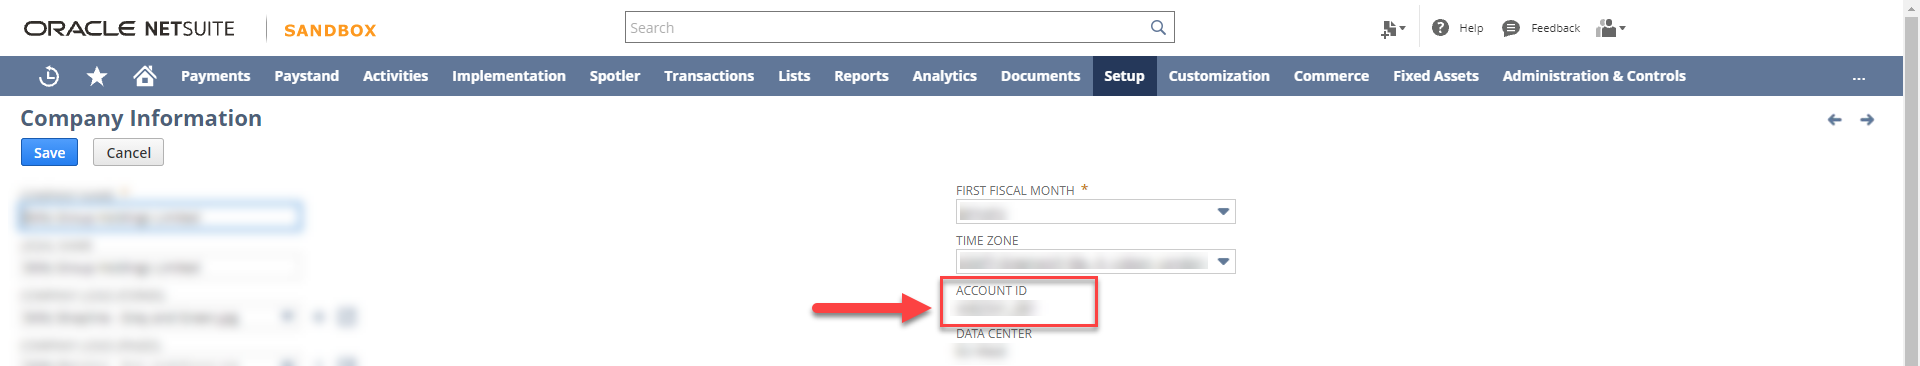Open the Commerce menu
The image size is (1920, 366).
(x=1331, y=76)
